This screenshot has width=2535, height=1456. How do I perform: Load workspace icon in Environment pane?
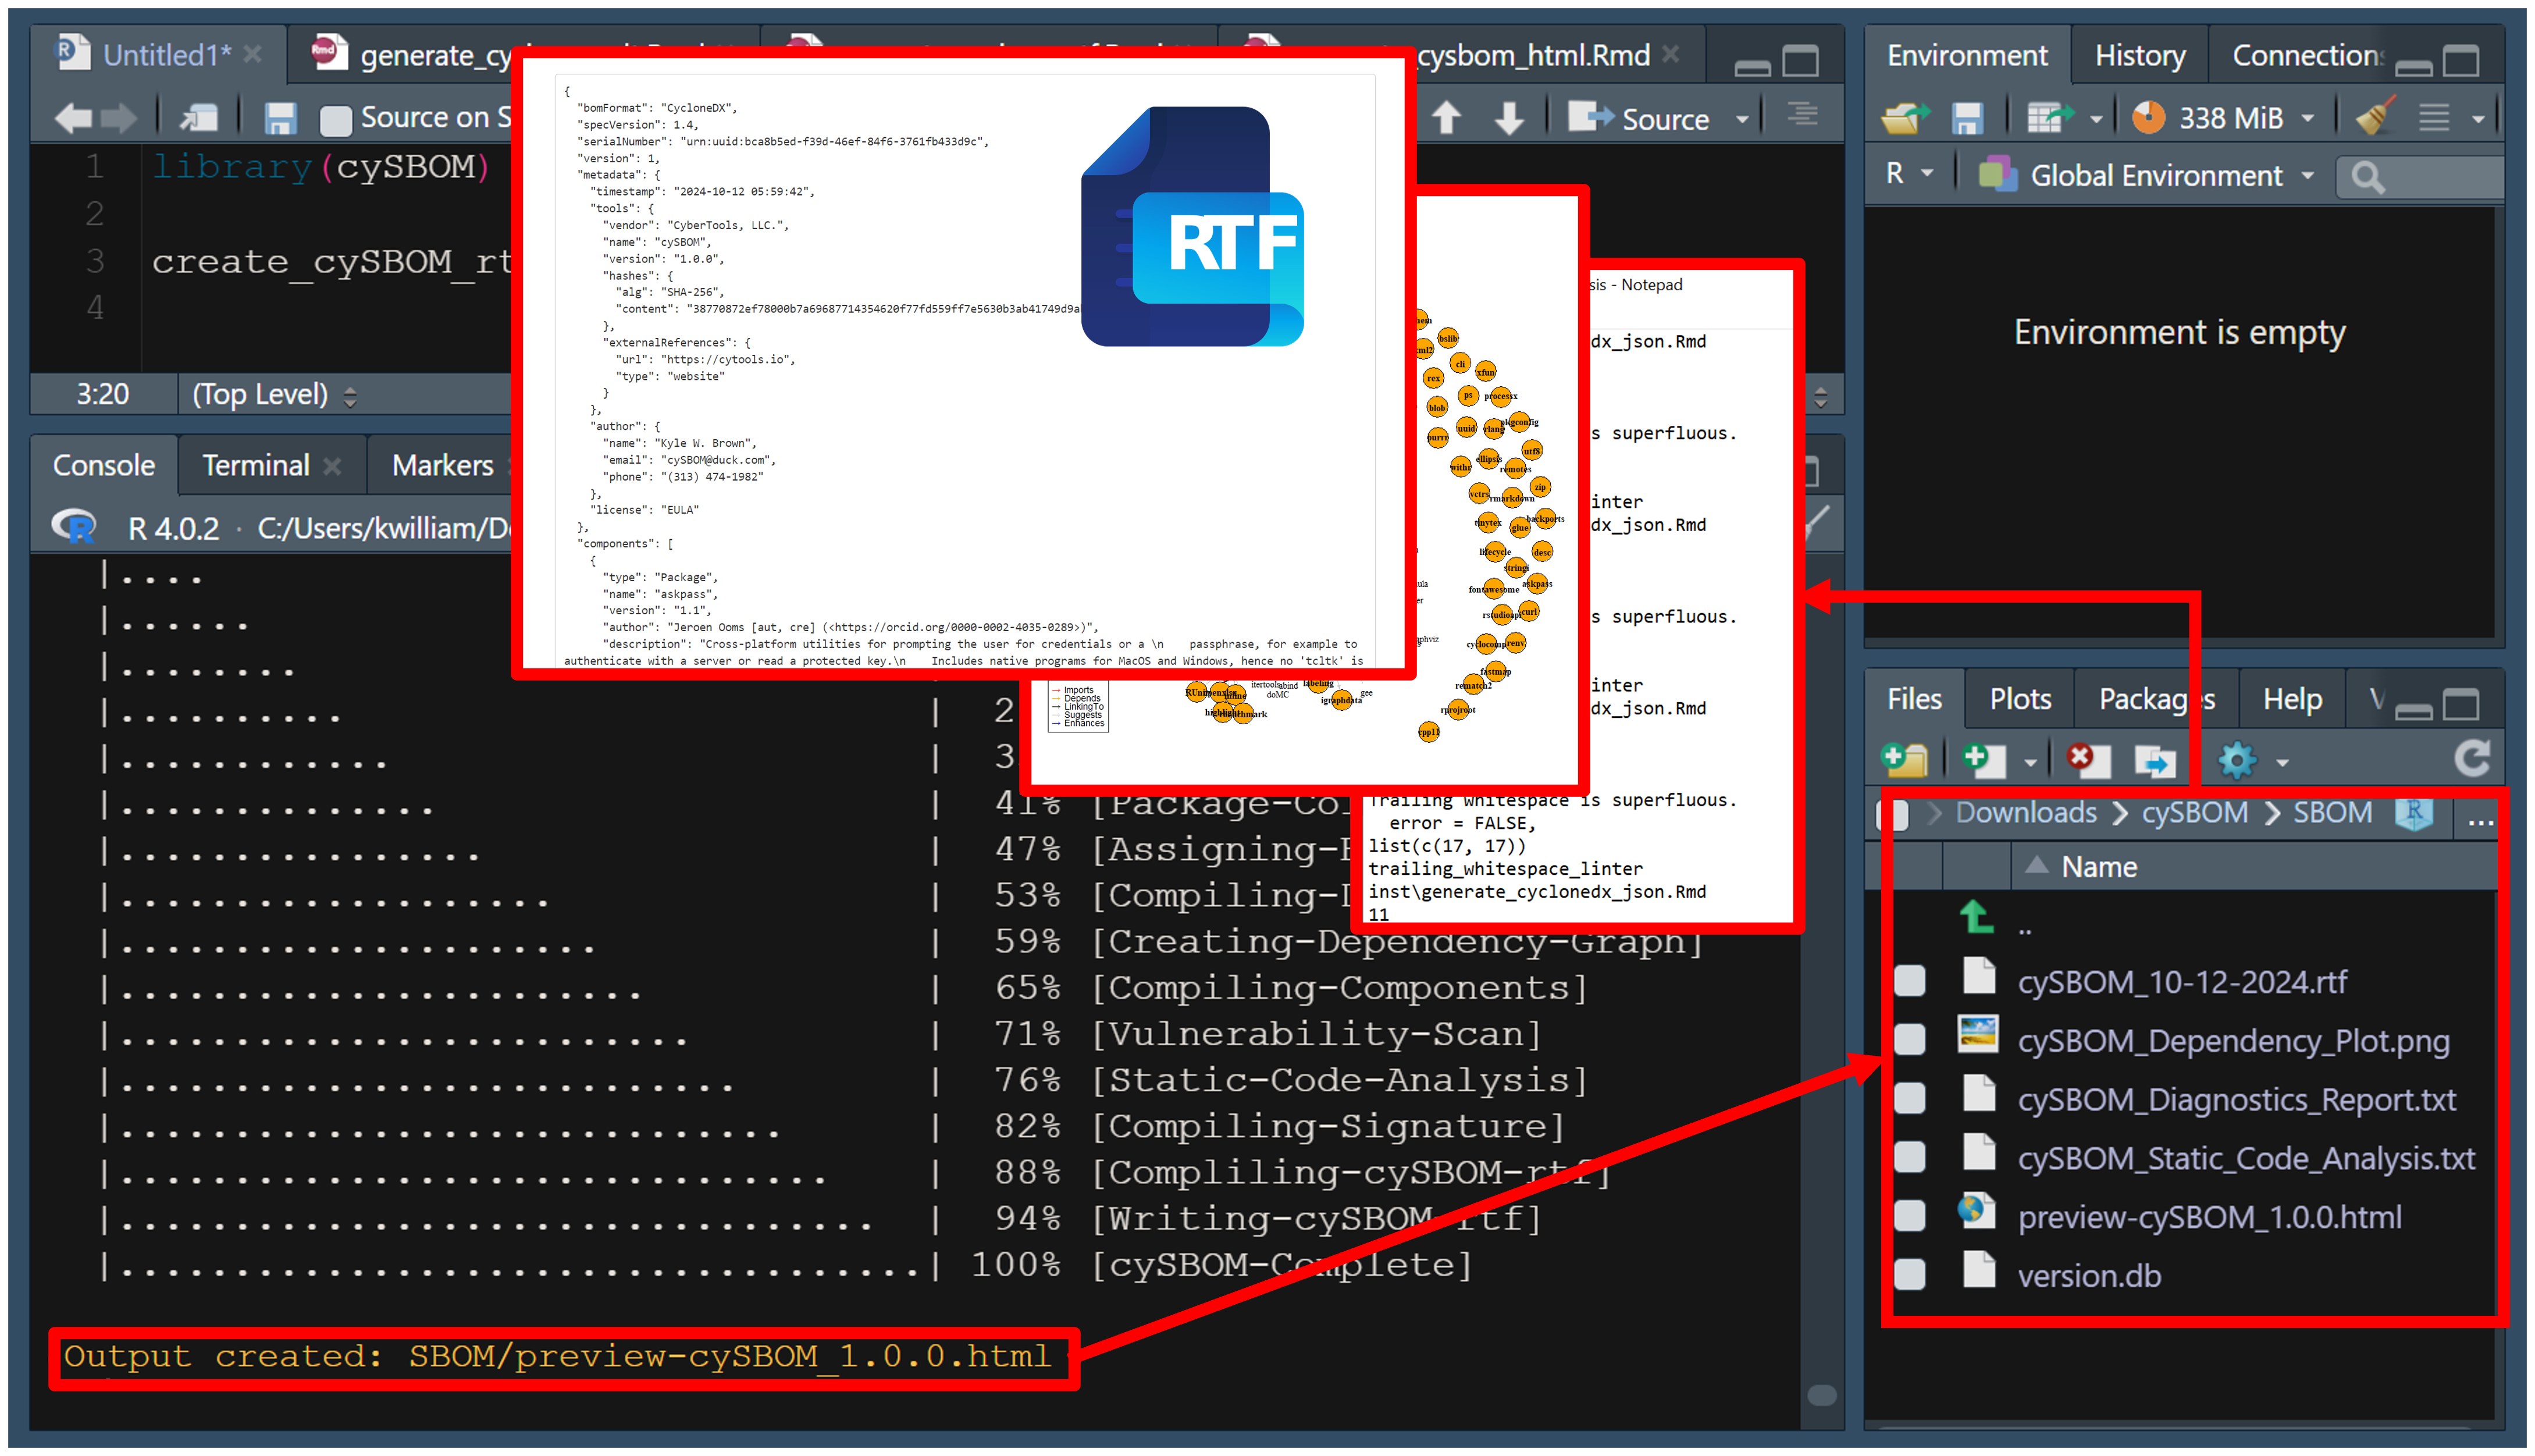tap(1906, 118)
